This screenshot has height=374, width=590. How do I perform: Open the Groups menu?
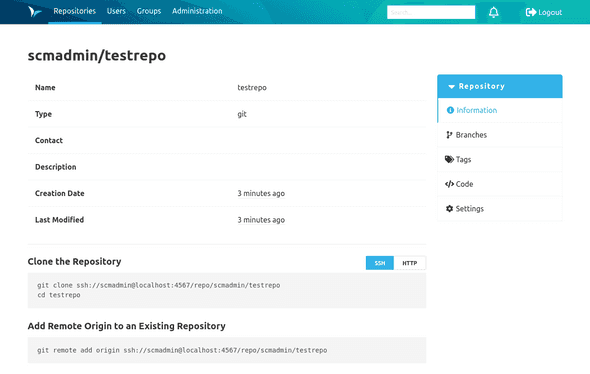[149, 11]
